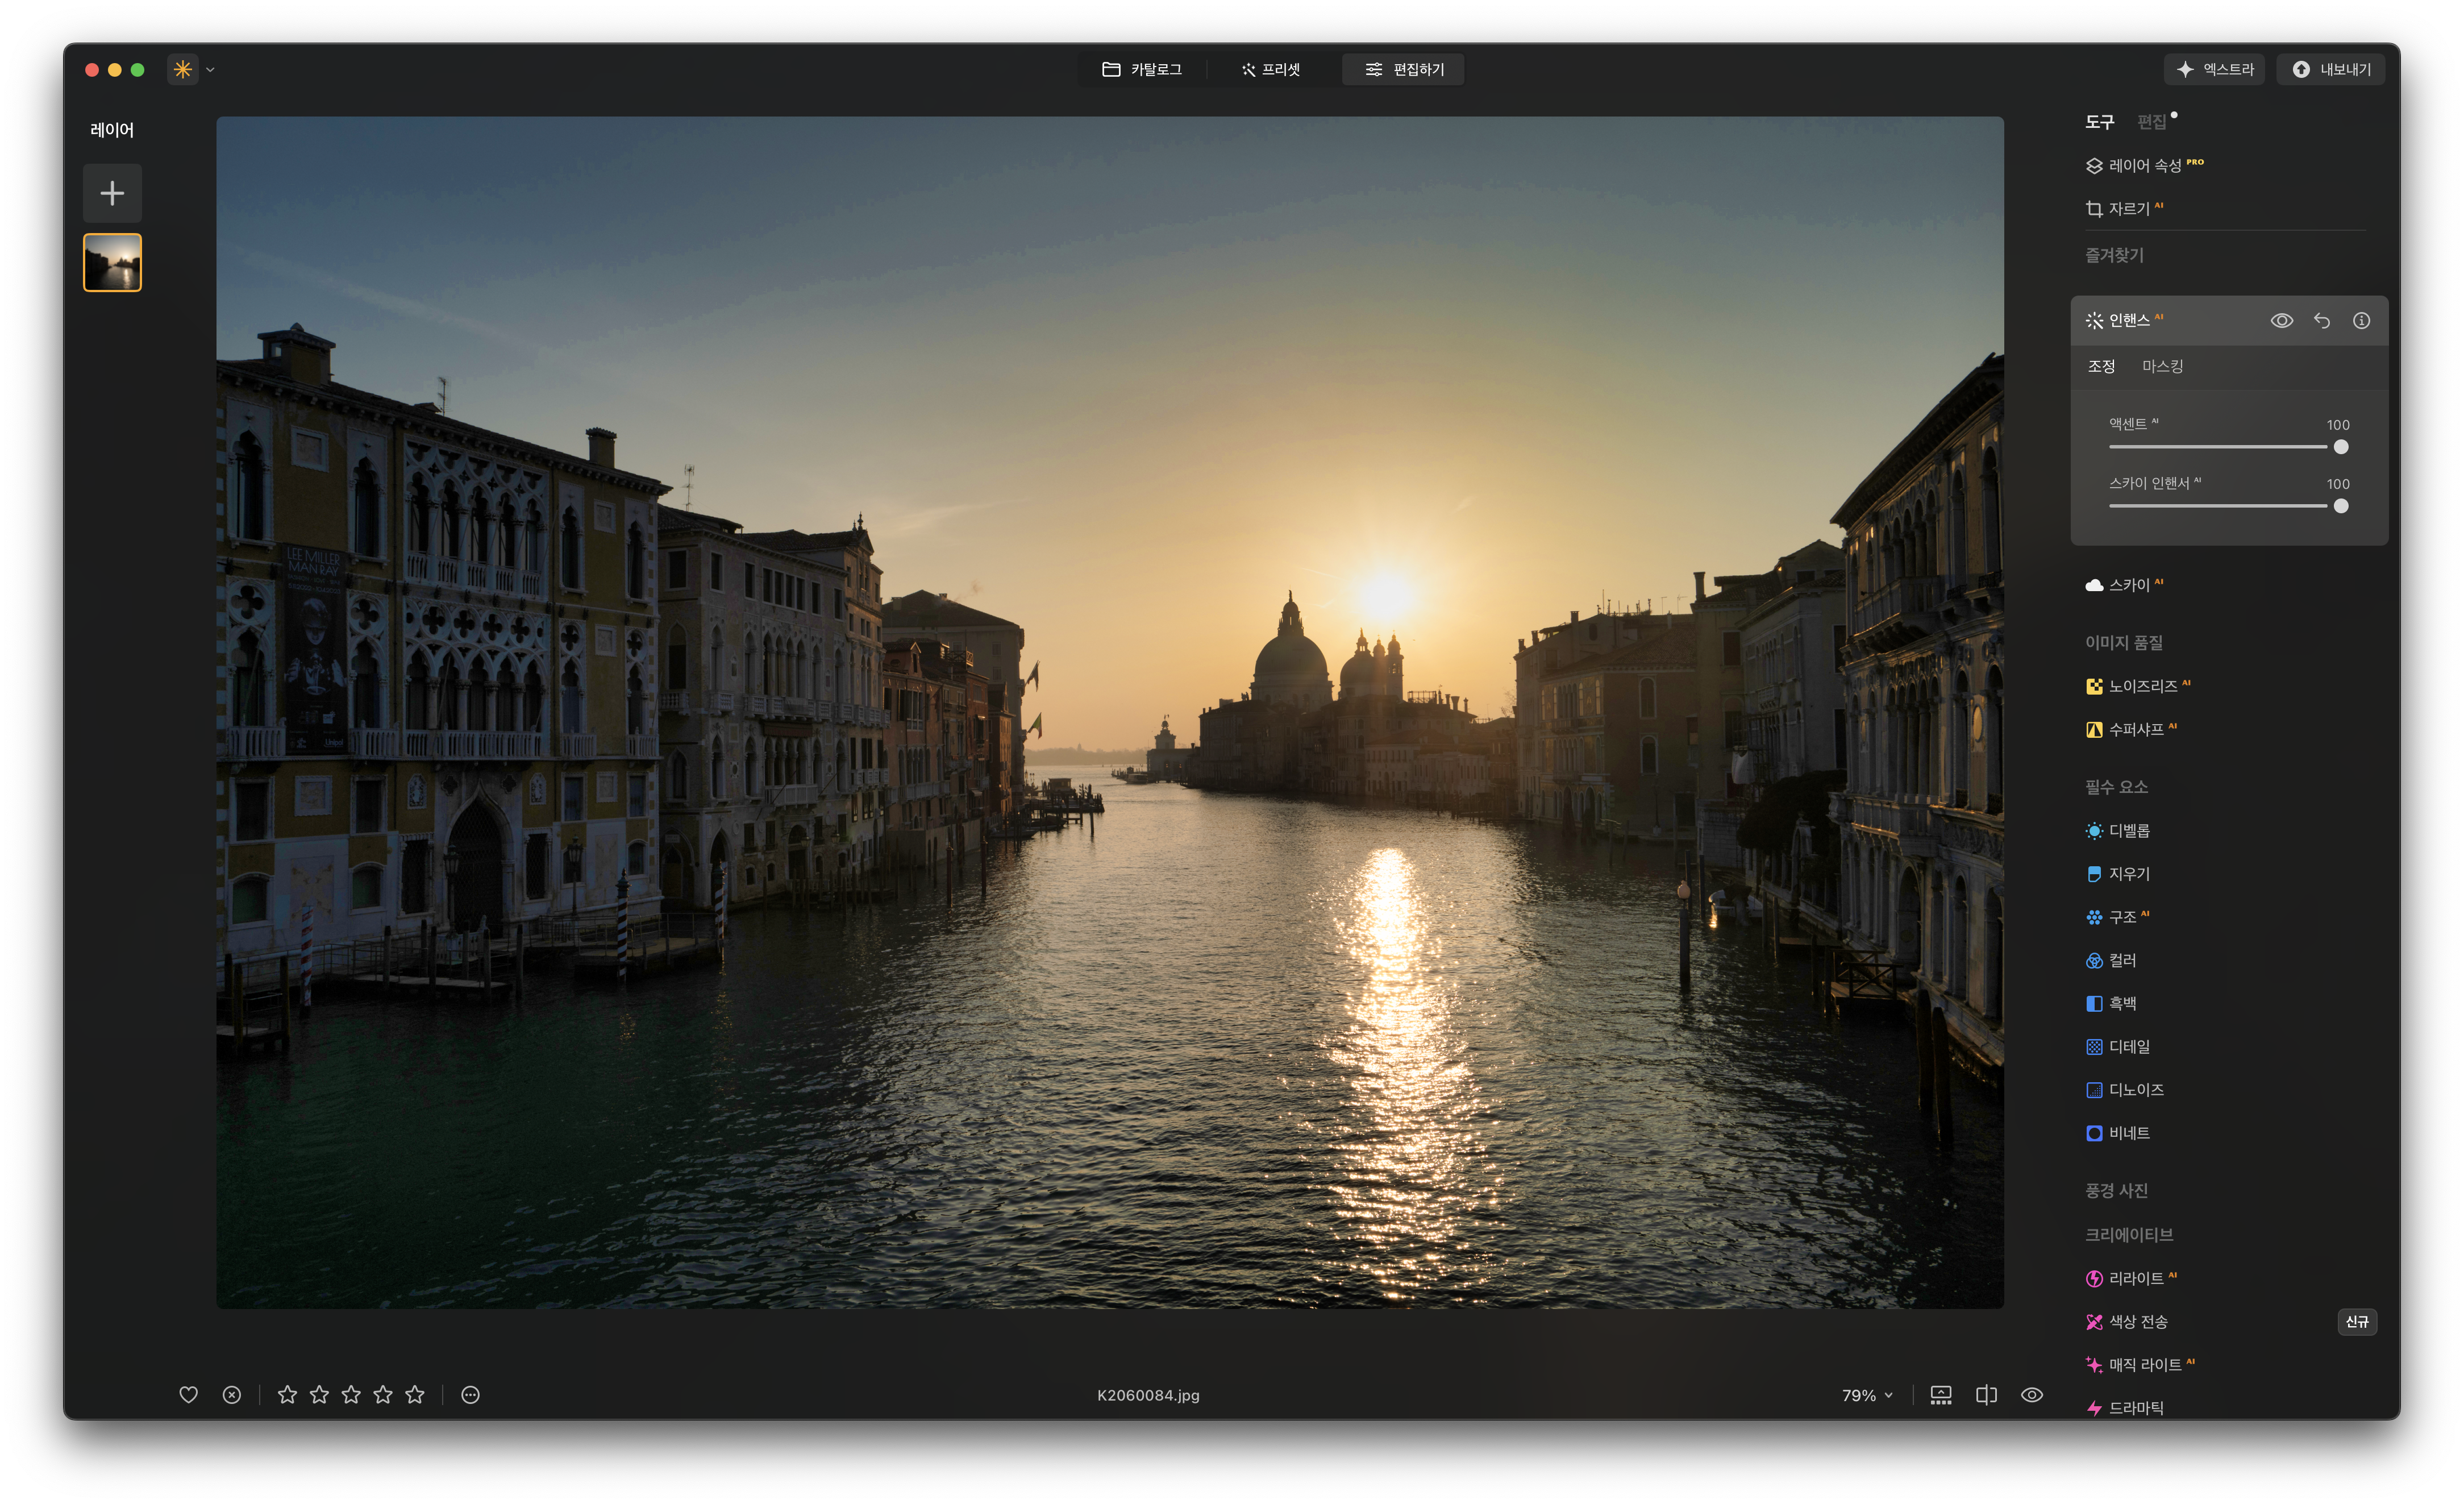Image resolution: width=2464 pixels, height=1504 pixels.
Task: Open Luminar logo menu chevron
Action: click(x=210, y=70)
